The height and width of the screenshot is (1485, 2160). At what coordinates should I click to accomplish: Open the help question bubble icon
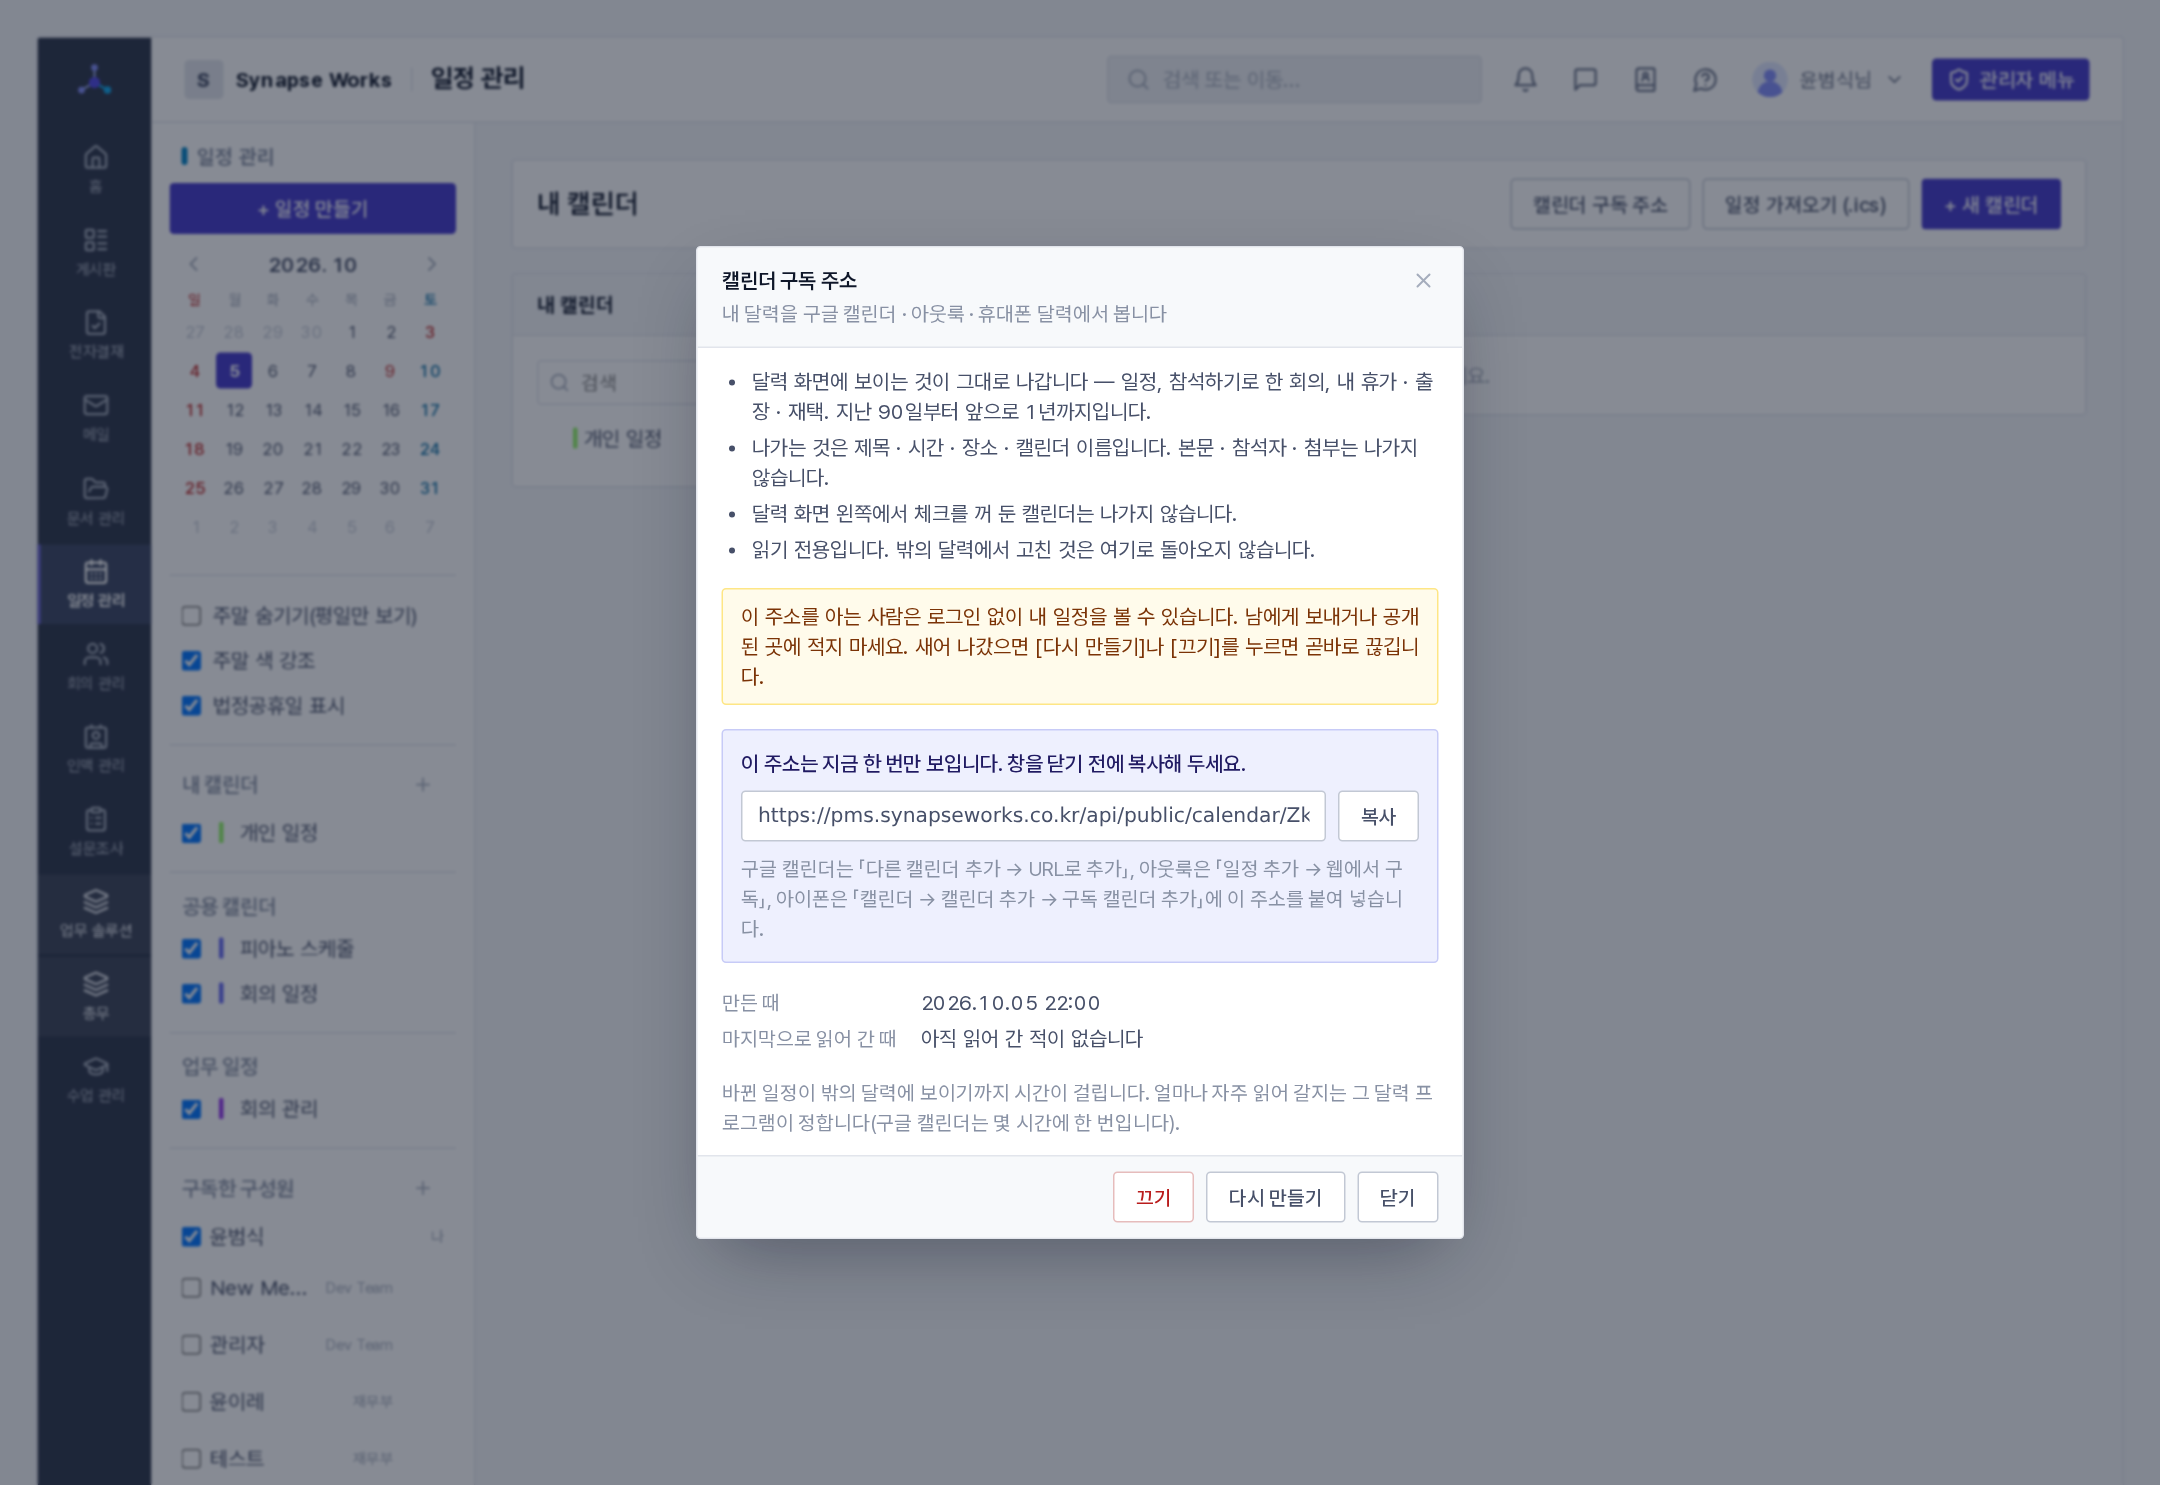click(1705, 79)
